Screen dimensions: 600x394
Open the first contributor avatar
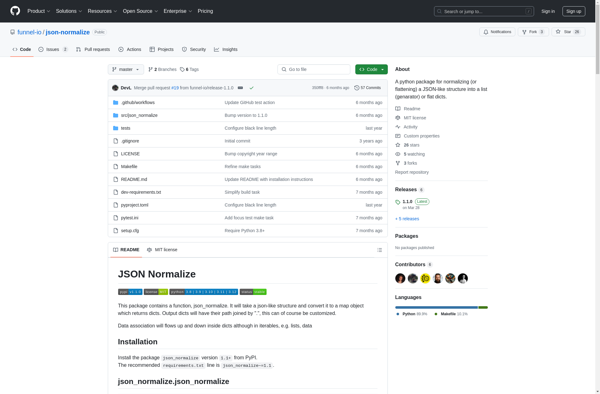click(x=400, y=278)
